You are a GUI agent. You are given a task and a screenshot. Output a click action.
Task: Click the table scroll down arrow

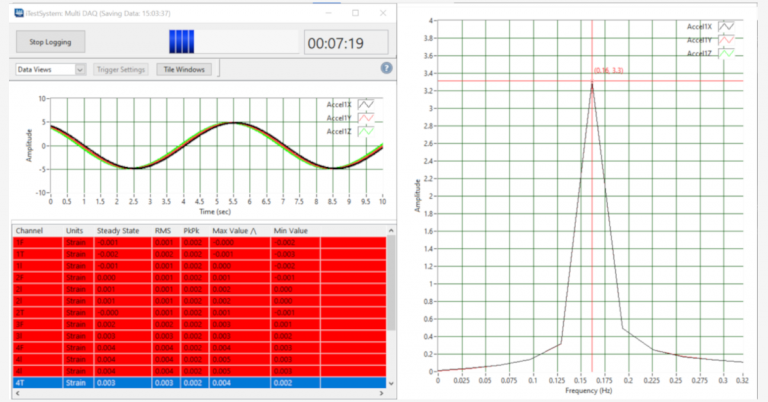[x=391, y=384]
